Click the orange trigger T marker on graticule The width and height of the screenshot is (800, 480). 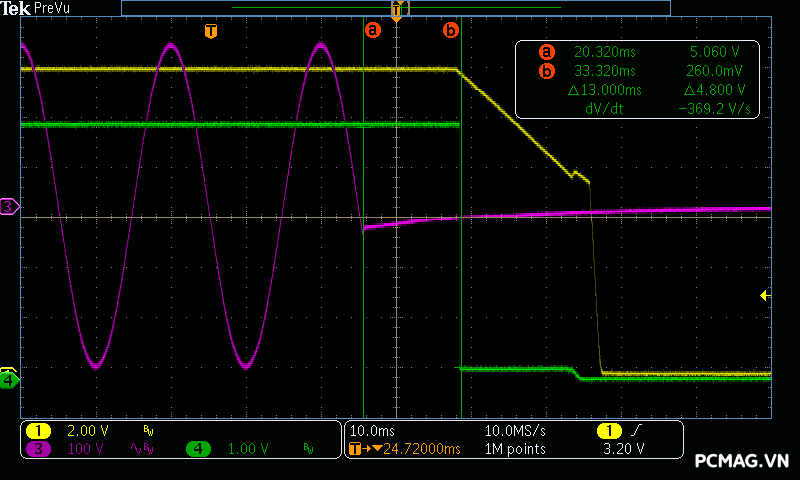coord(210,31)
